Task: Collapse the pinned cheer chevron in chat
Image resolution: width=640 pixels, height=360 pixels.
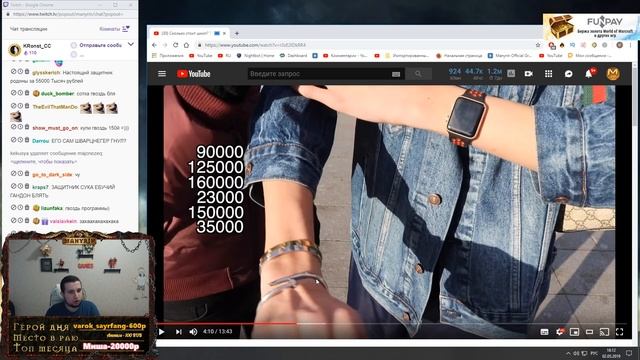Action: [131, 44]
